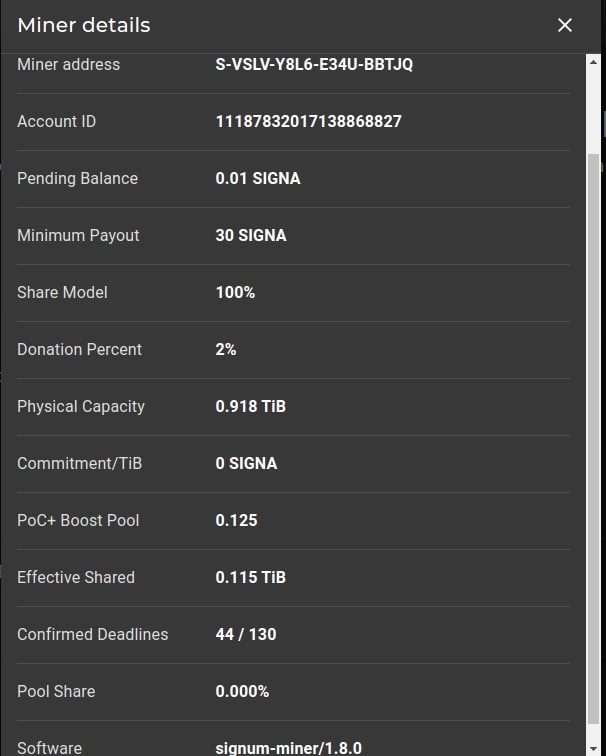Click the Confirmed Deadlines label
Screen dimensions: 606x756
pos(93,635)
